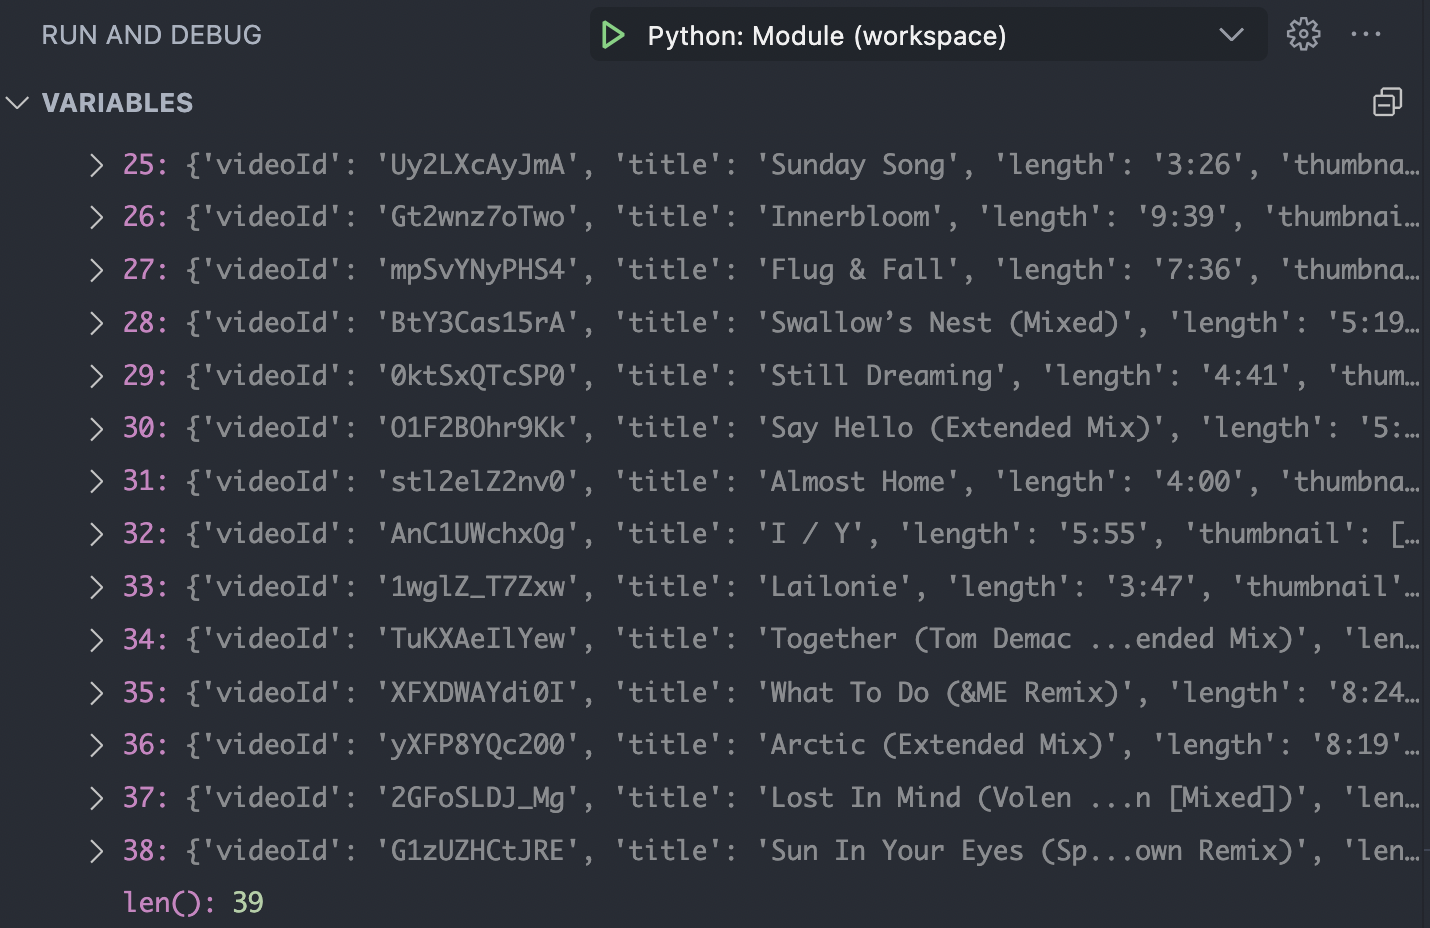Select variable row with videoId 'AnC1UWchxOg'

click(713, 534)
